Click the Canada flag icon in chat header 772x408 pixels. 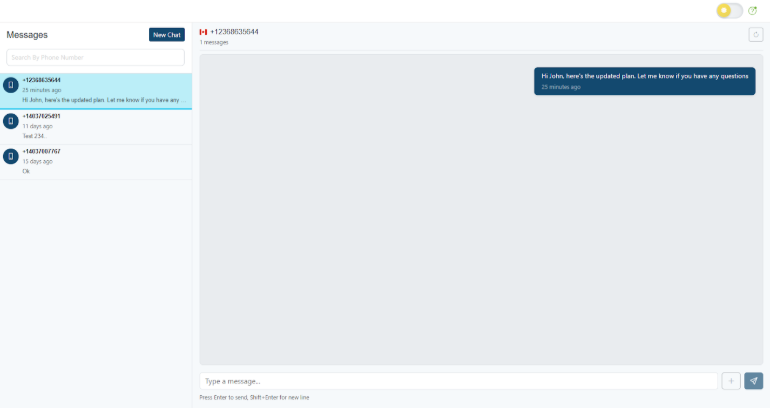203,32
